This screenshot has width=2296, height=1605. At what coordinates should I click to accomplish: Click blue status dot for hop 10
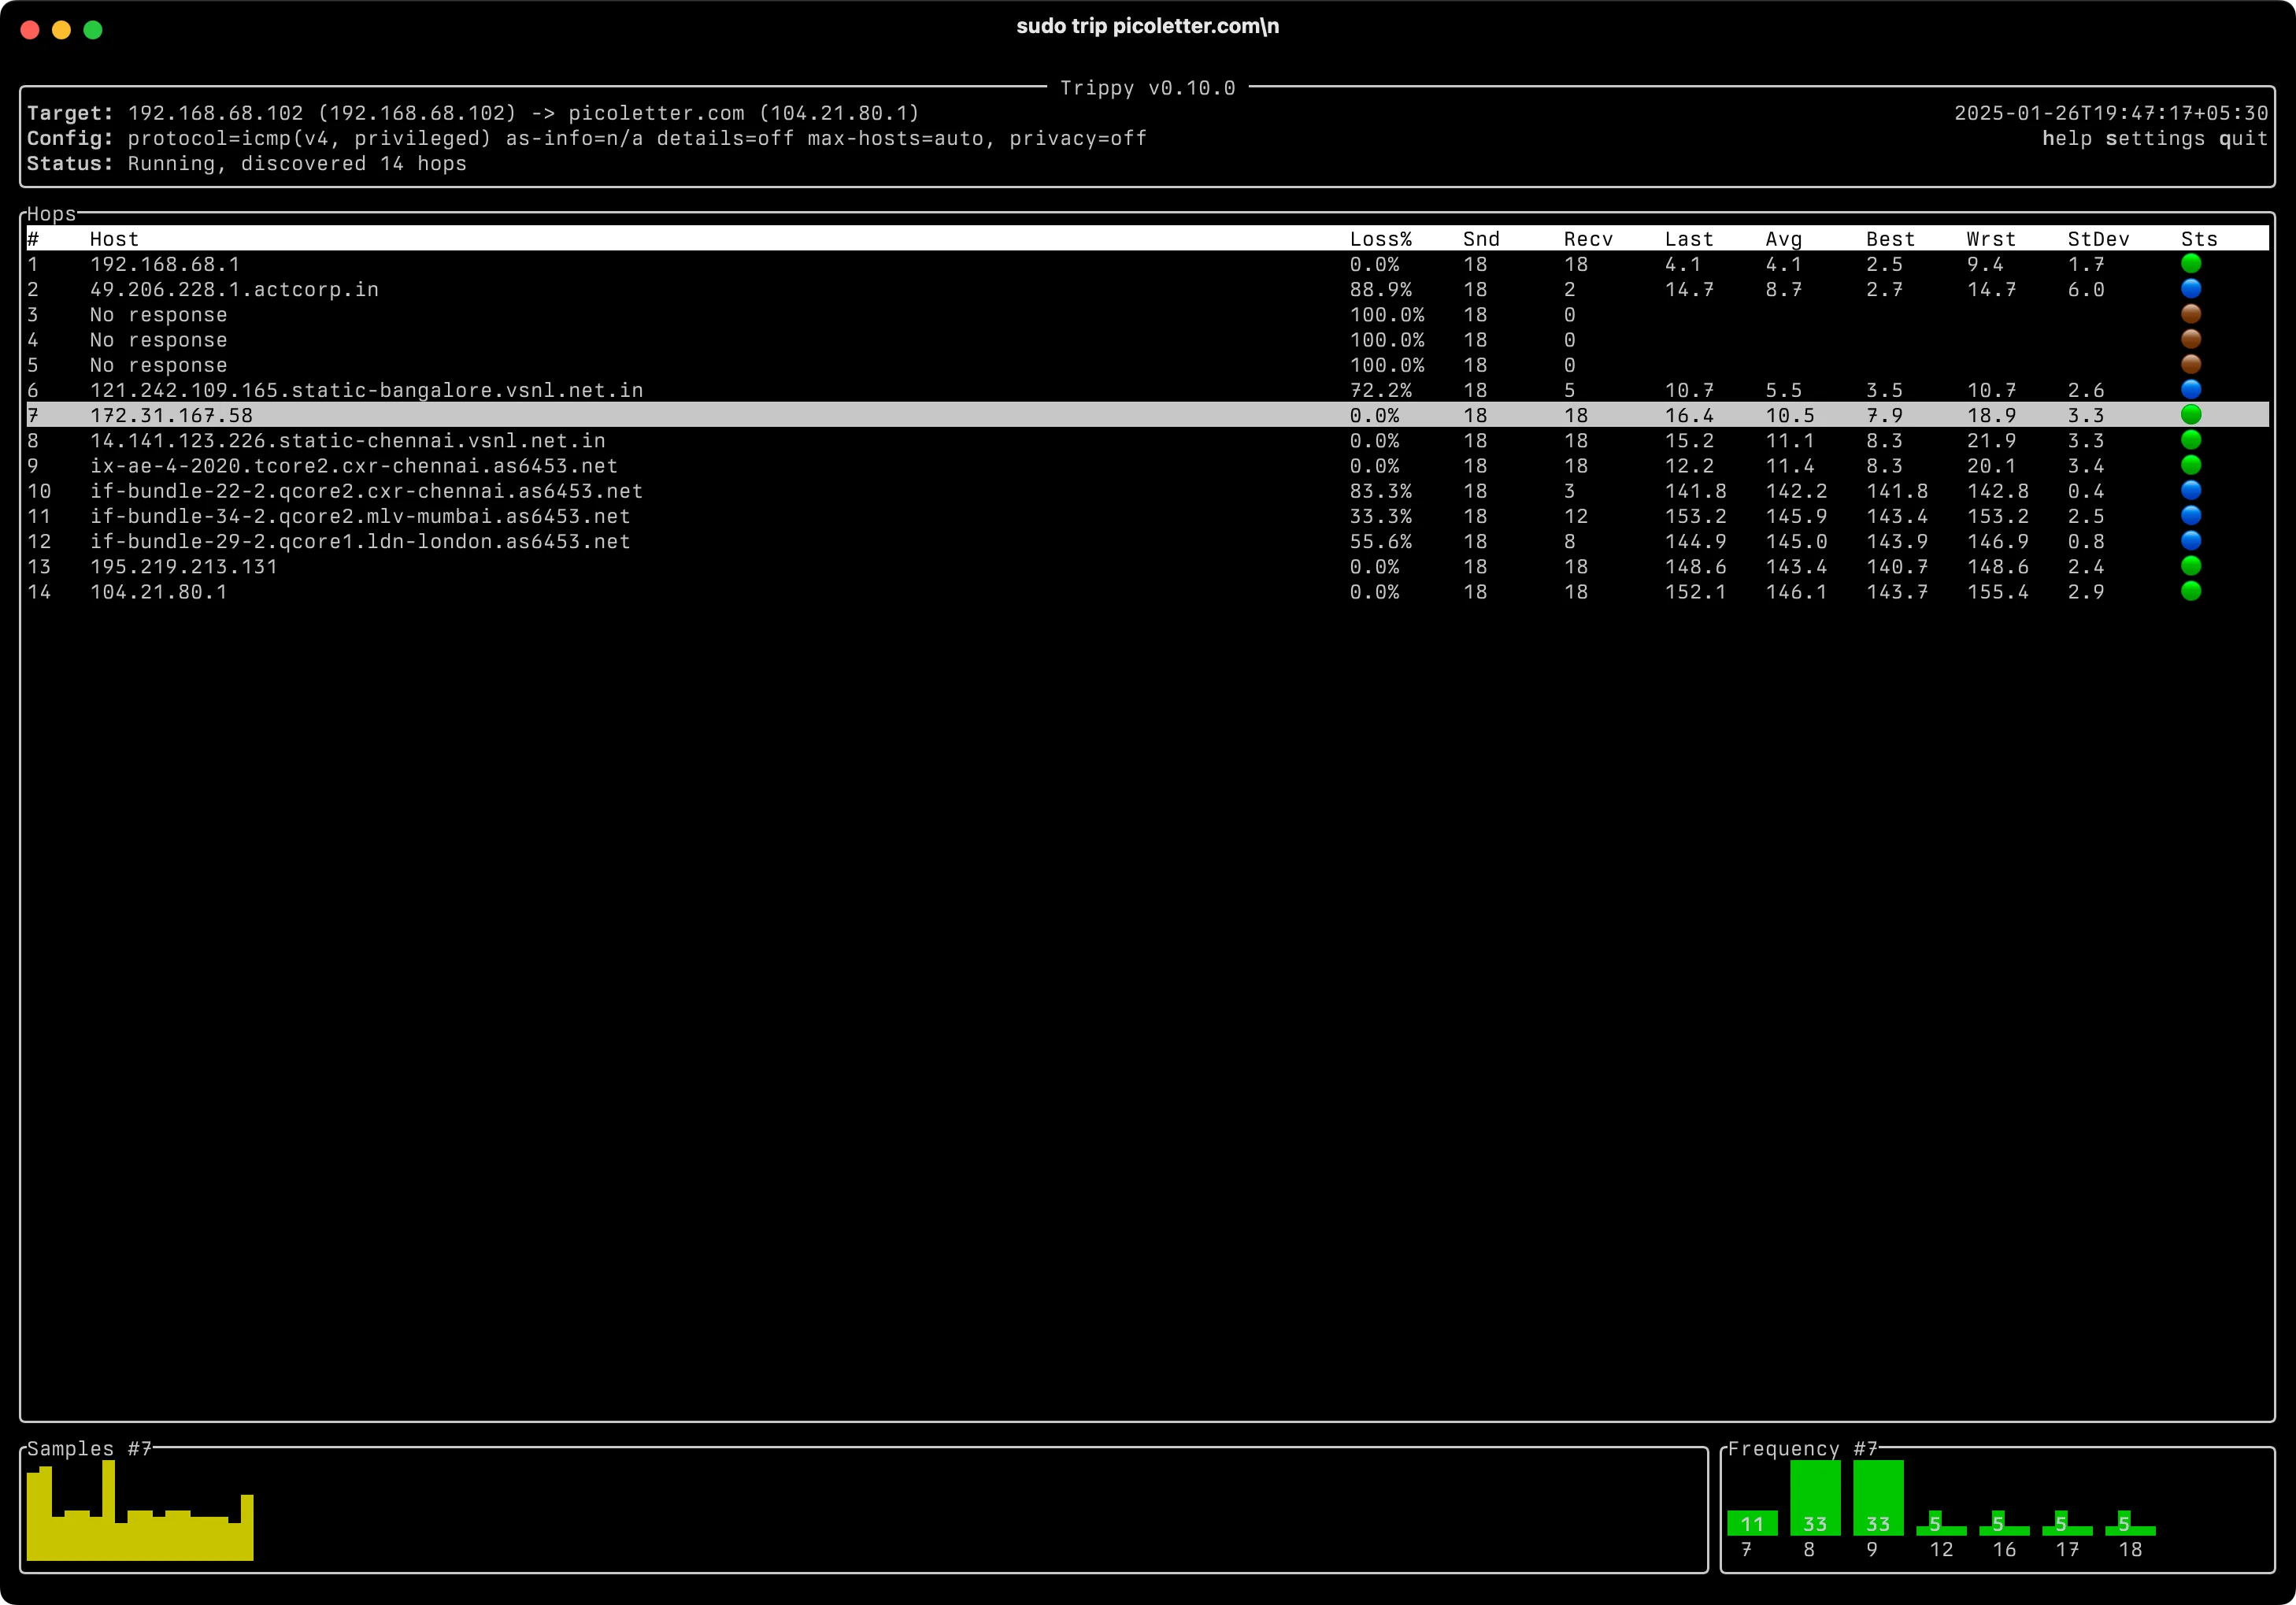[2190, 490]
